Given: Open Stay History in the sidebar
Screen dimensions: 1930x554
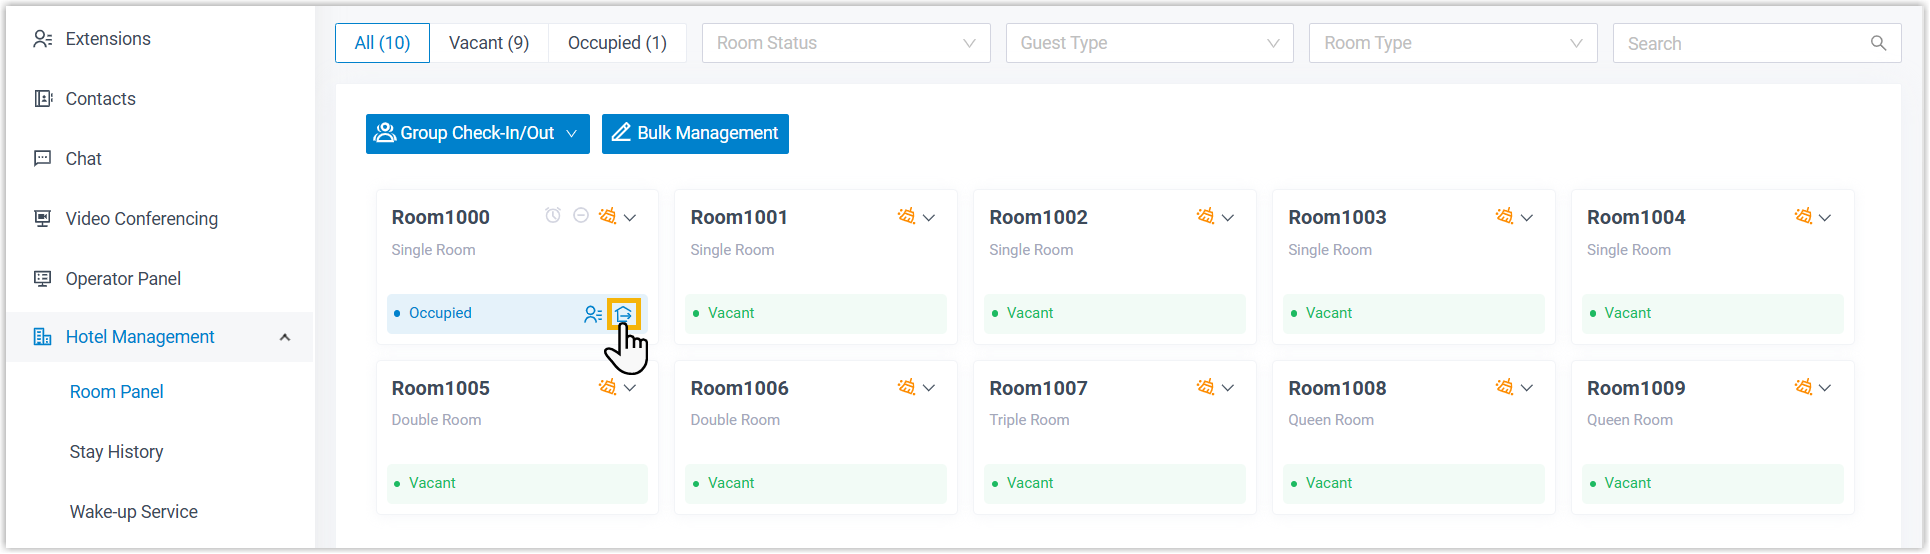Looking at the screenshot, I should (x=116, y=452).
